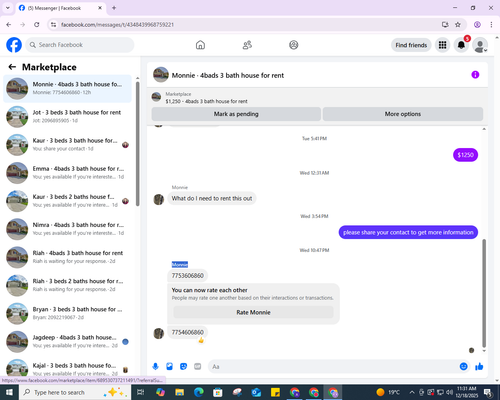
Task: Open the Friends icon in top navigation
Action: 247,45
